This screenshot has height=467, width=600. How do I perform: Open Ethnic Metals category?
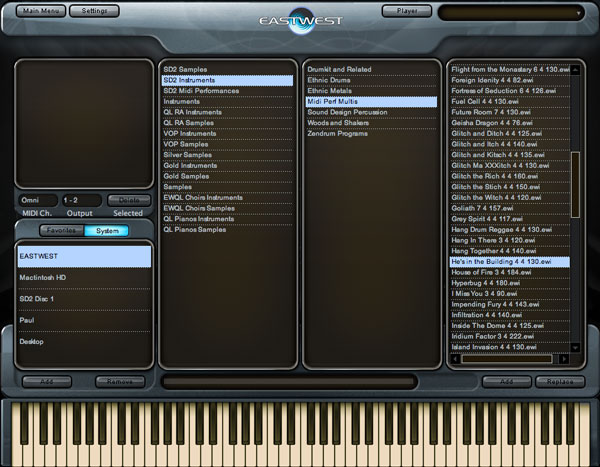[x=371, y=91]
